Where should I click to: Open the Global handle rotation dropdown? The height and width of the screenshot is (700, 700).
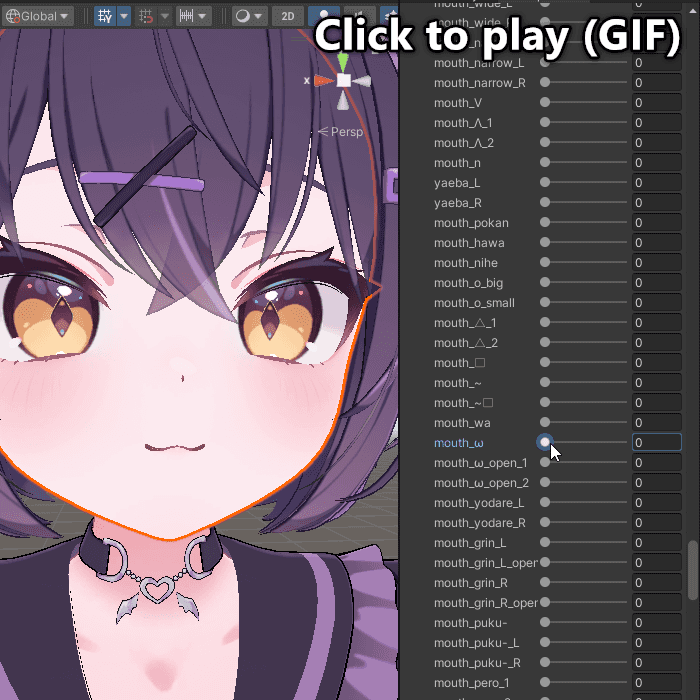[38, 16]
